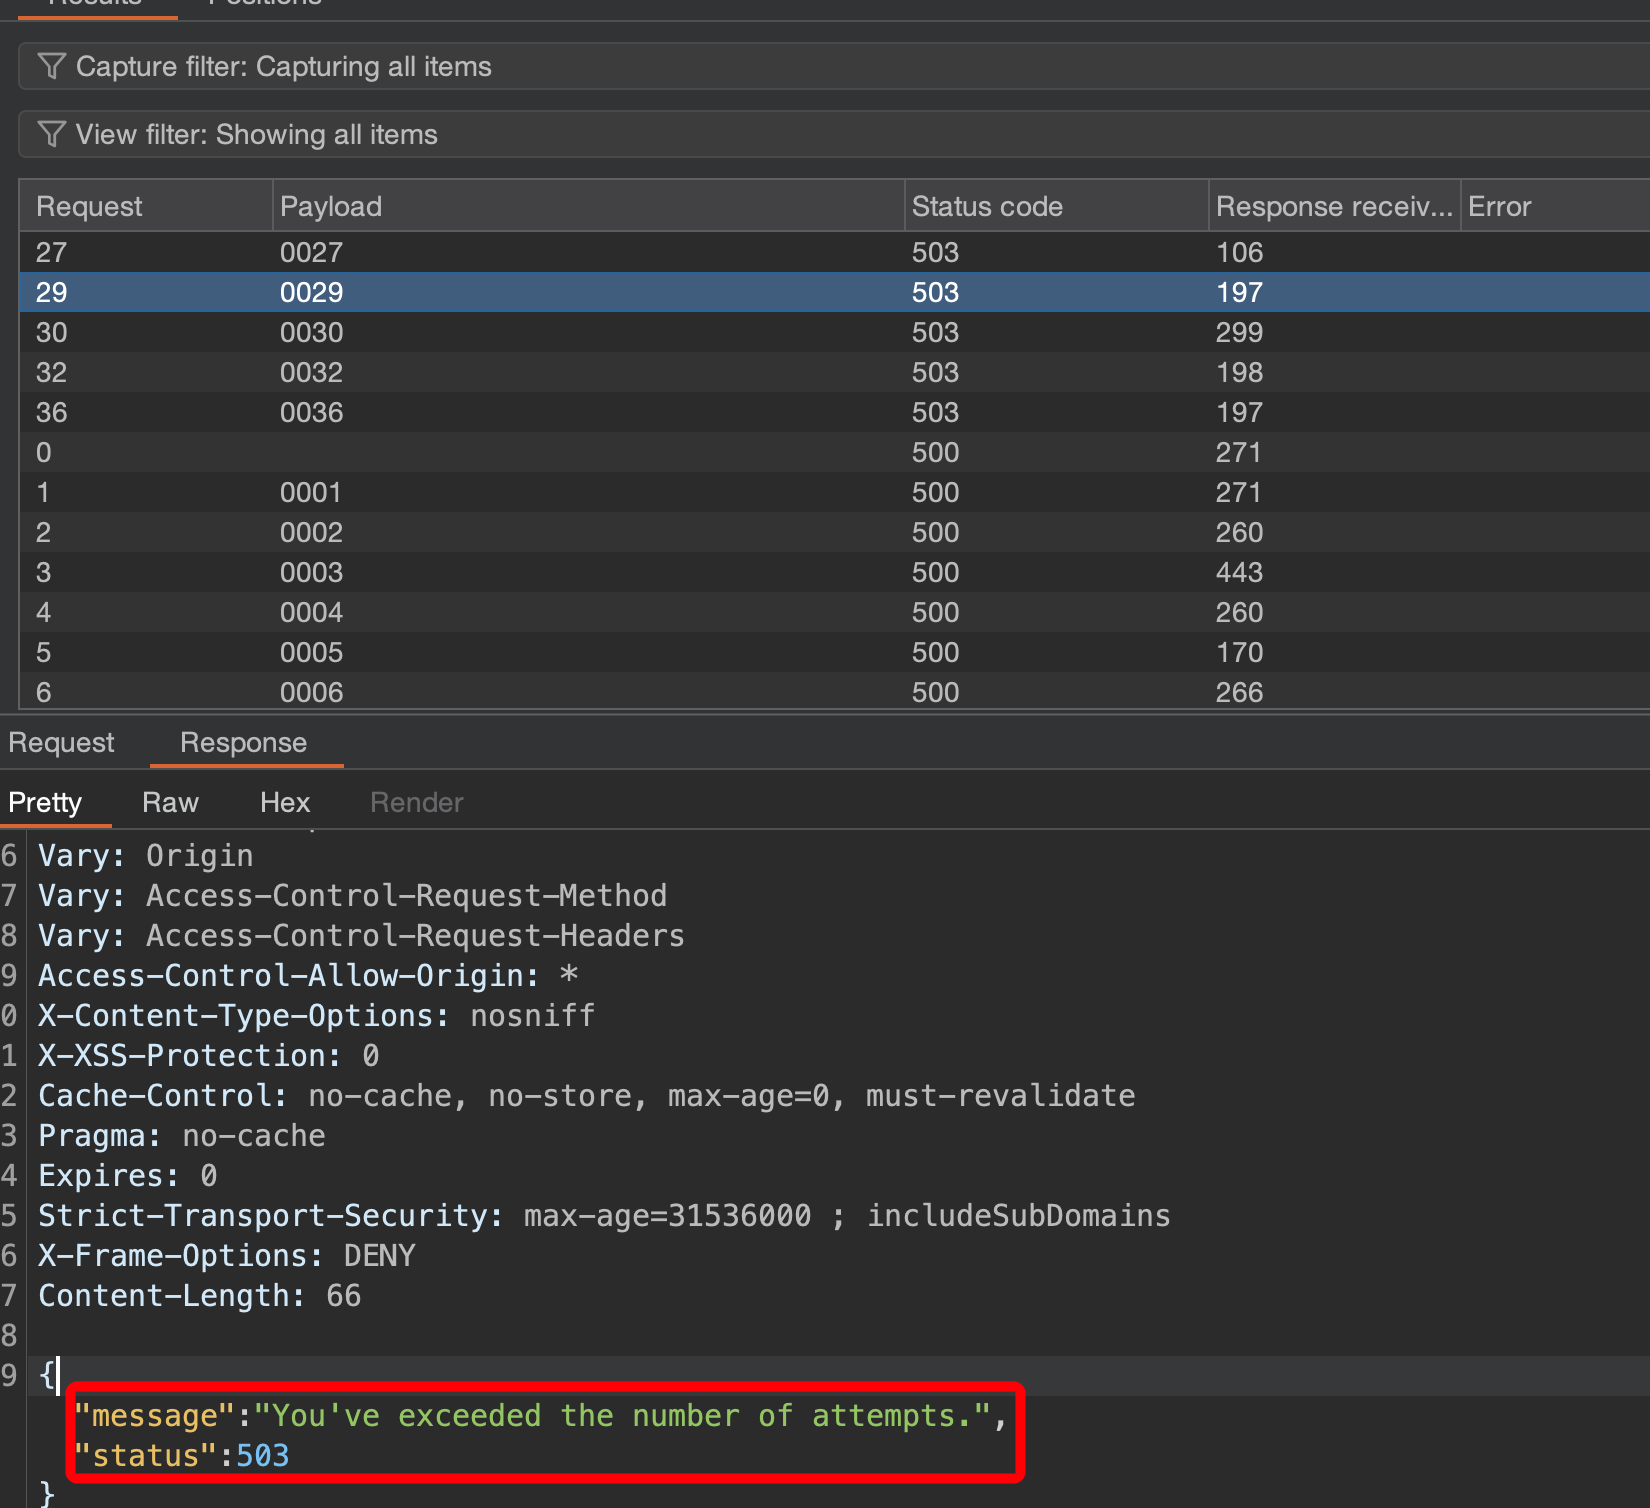This screenshot has width=1650, height=1508.
Task: Sort results by Payload column header
Action: (331, 207)
